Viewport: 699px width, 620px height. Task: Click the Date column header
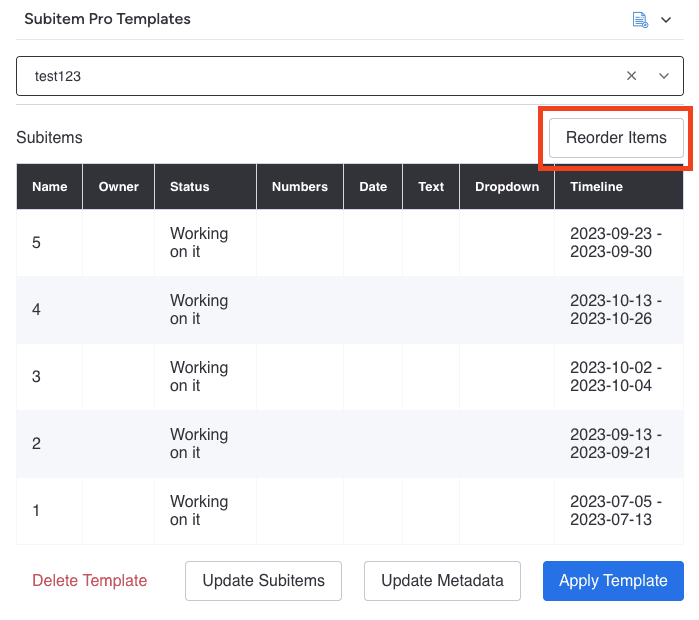[x=373, y=187]
